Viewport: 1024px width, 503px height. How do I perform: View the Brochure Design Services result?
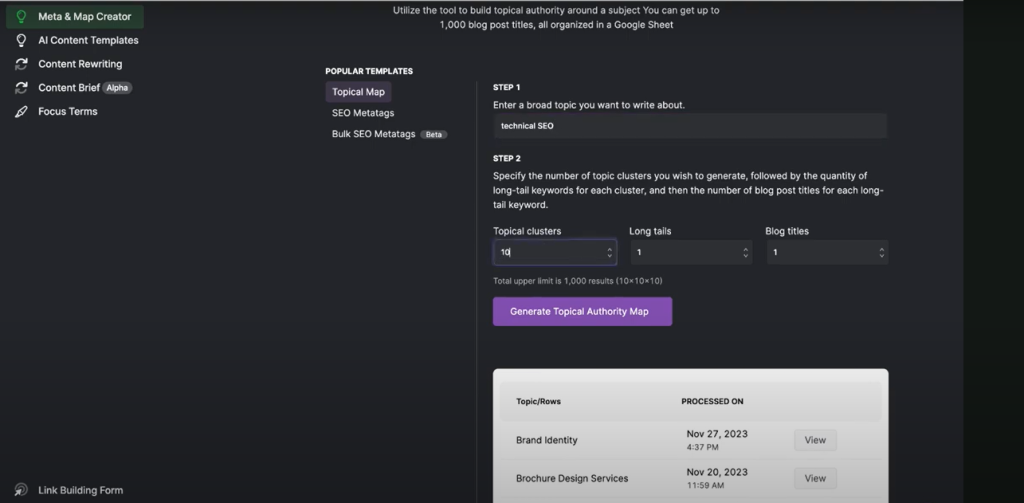(815, 478)
